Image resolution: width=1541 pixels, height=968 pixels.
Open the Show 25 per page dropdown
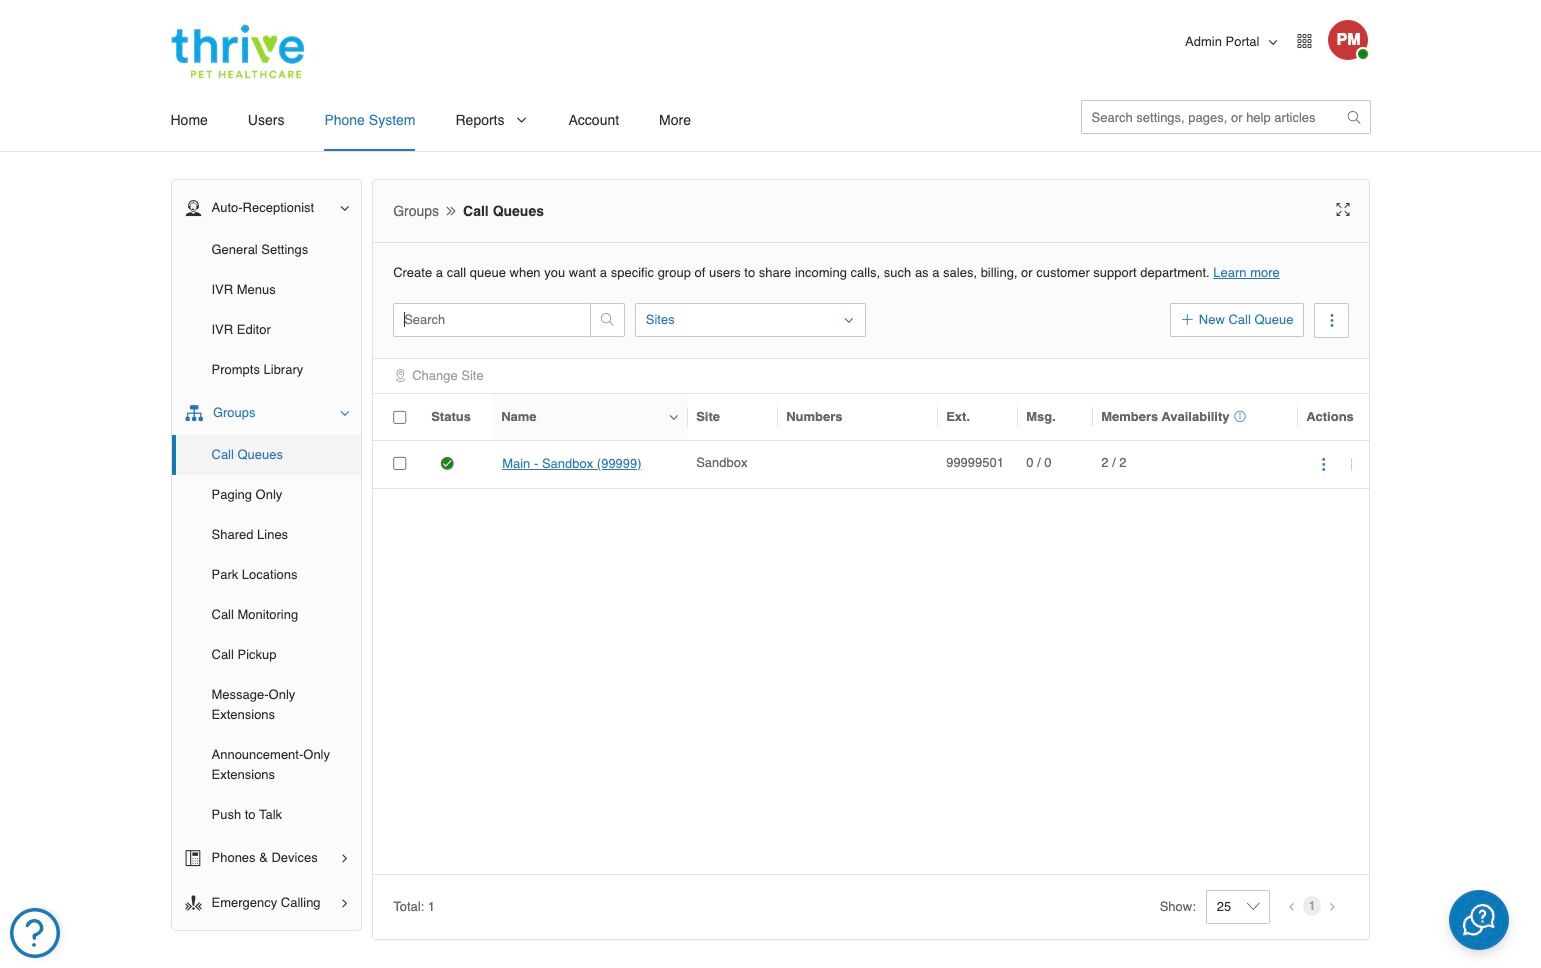tap(1238, 907)
